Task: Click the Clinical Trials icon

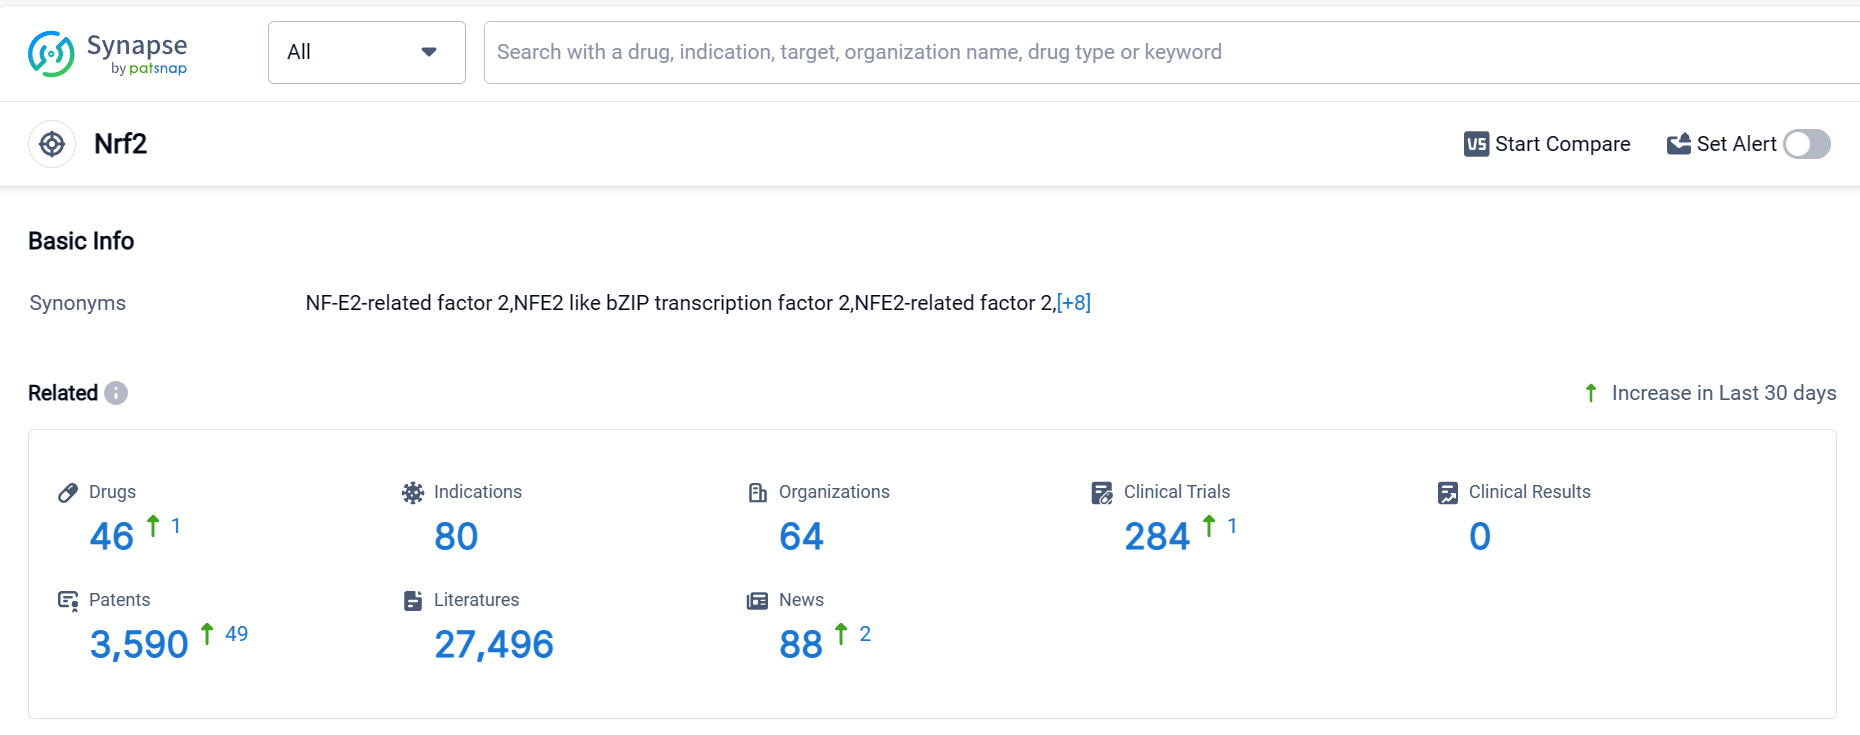Action: pos(1102,492)
